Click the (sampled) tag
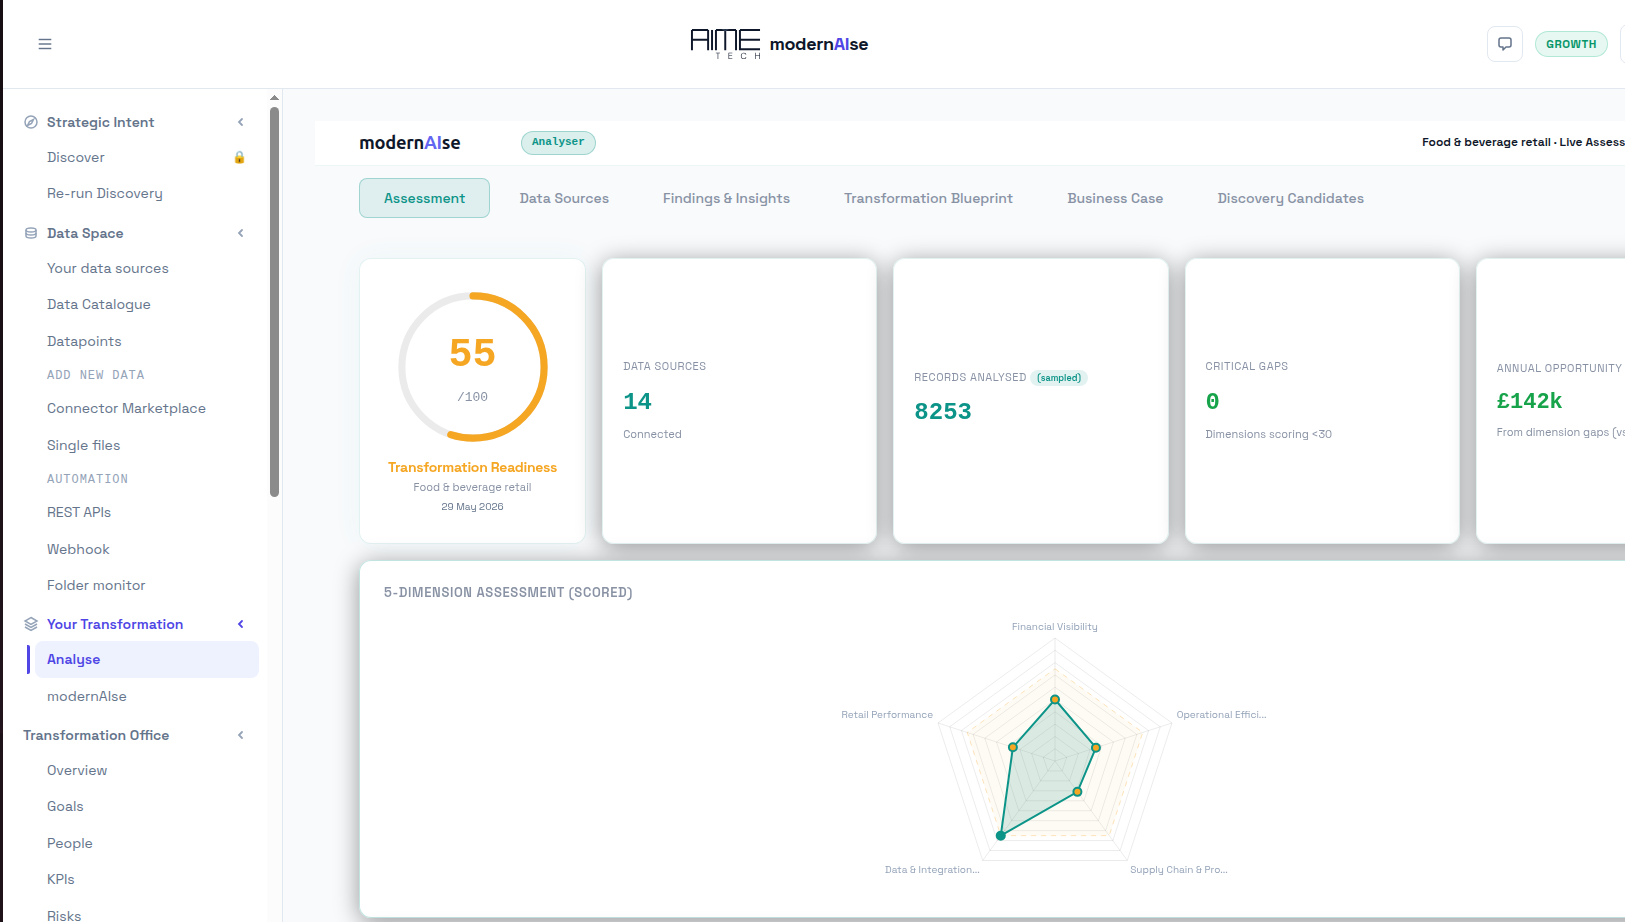This screenshot has height=922, width=1625. click(x=1059, y=378)
